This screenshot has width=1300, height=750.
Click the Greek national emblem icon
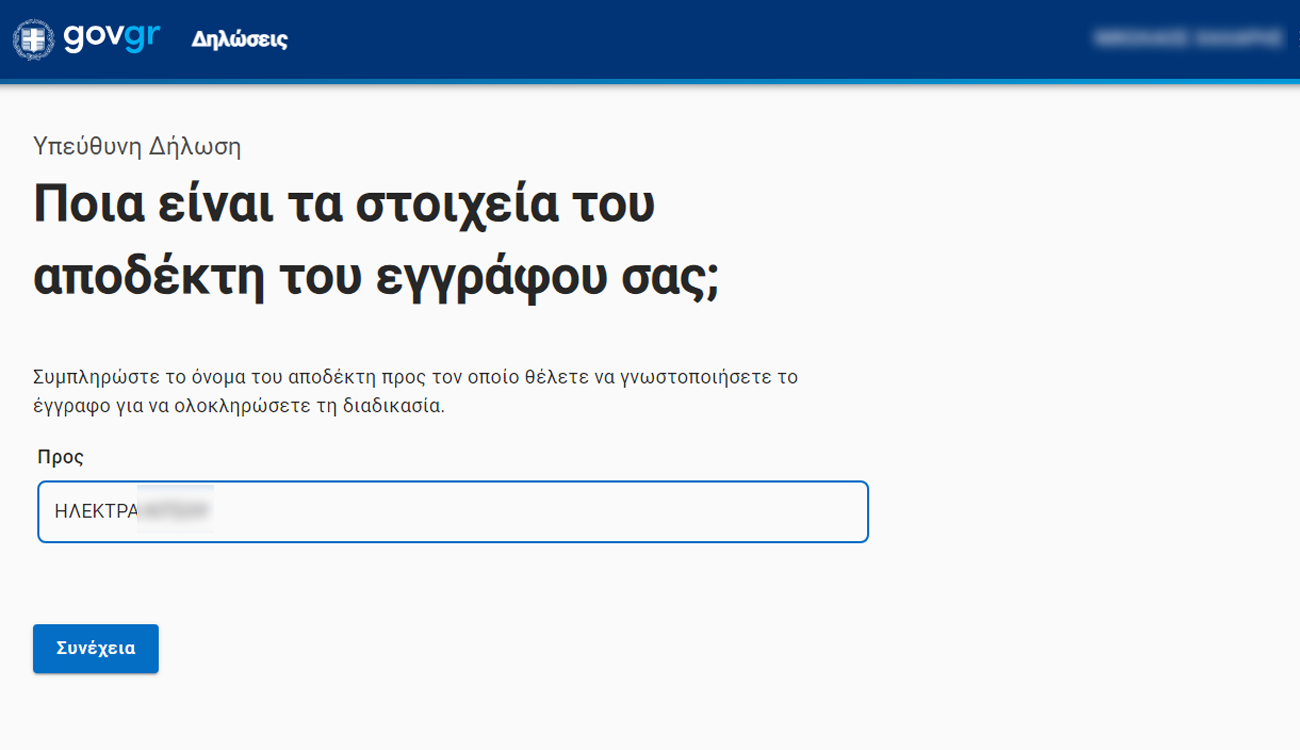(x=33, y=39)
